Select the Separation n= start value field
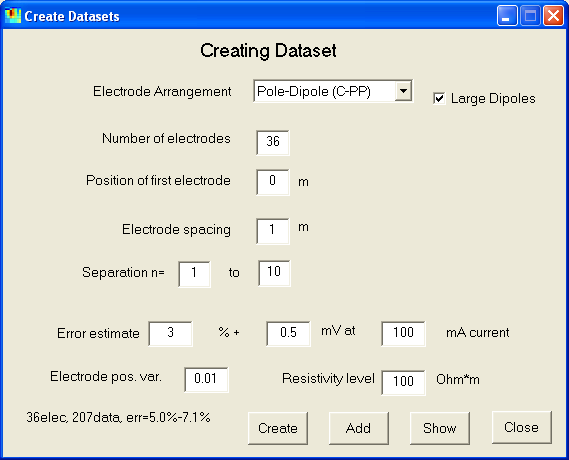Viewport: 569px width, 460px height. pyautogui.click(x=195, y=274)
